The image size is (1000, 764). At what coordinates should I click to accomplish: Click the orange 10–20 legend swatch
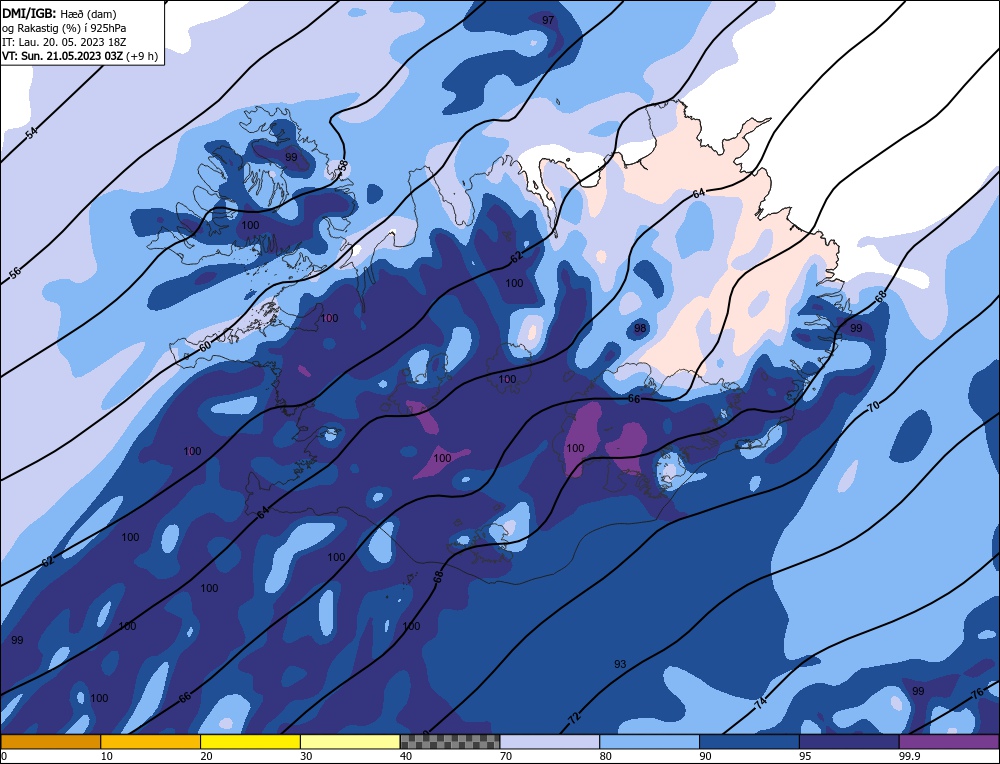tap(151, 741)
